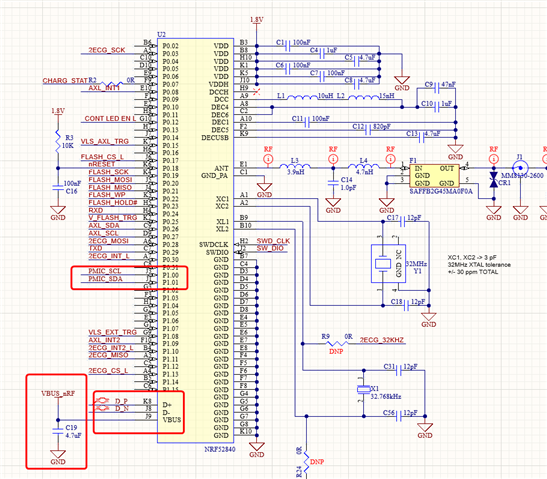The image size is (547, 479).
Task: Select resistor R24 DNP symbol
Action: (x=307, y=462)
